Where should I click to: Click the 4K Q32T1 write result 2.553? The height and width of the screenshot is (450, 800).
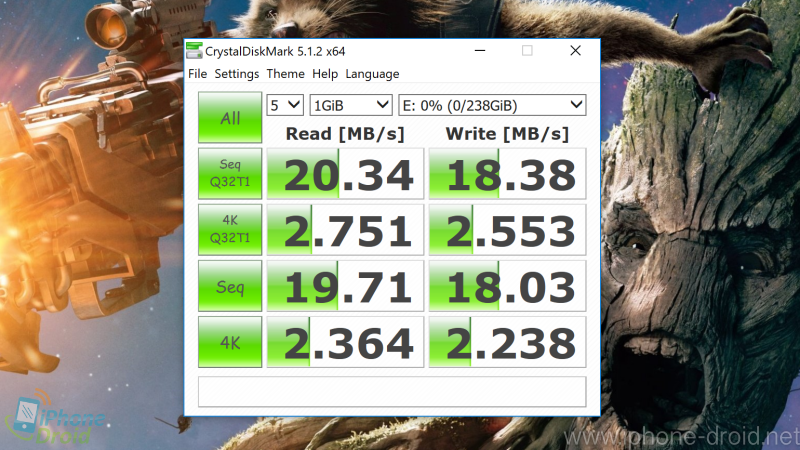point(508,230)
